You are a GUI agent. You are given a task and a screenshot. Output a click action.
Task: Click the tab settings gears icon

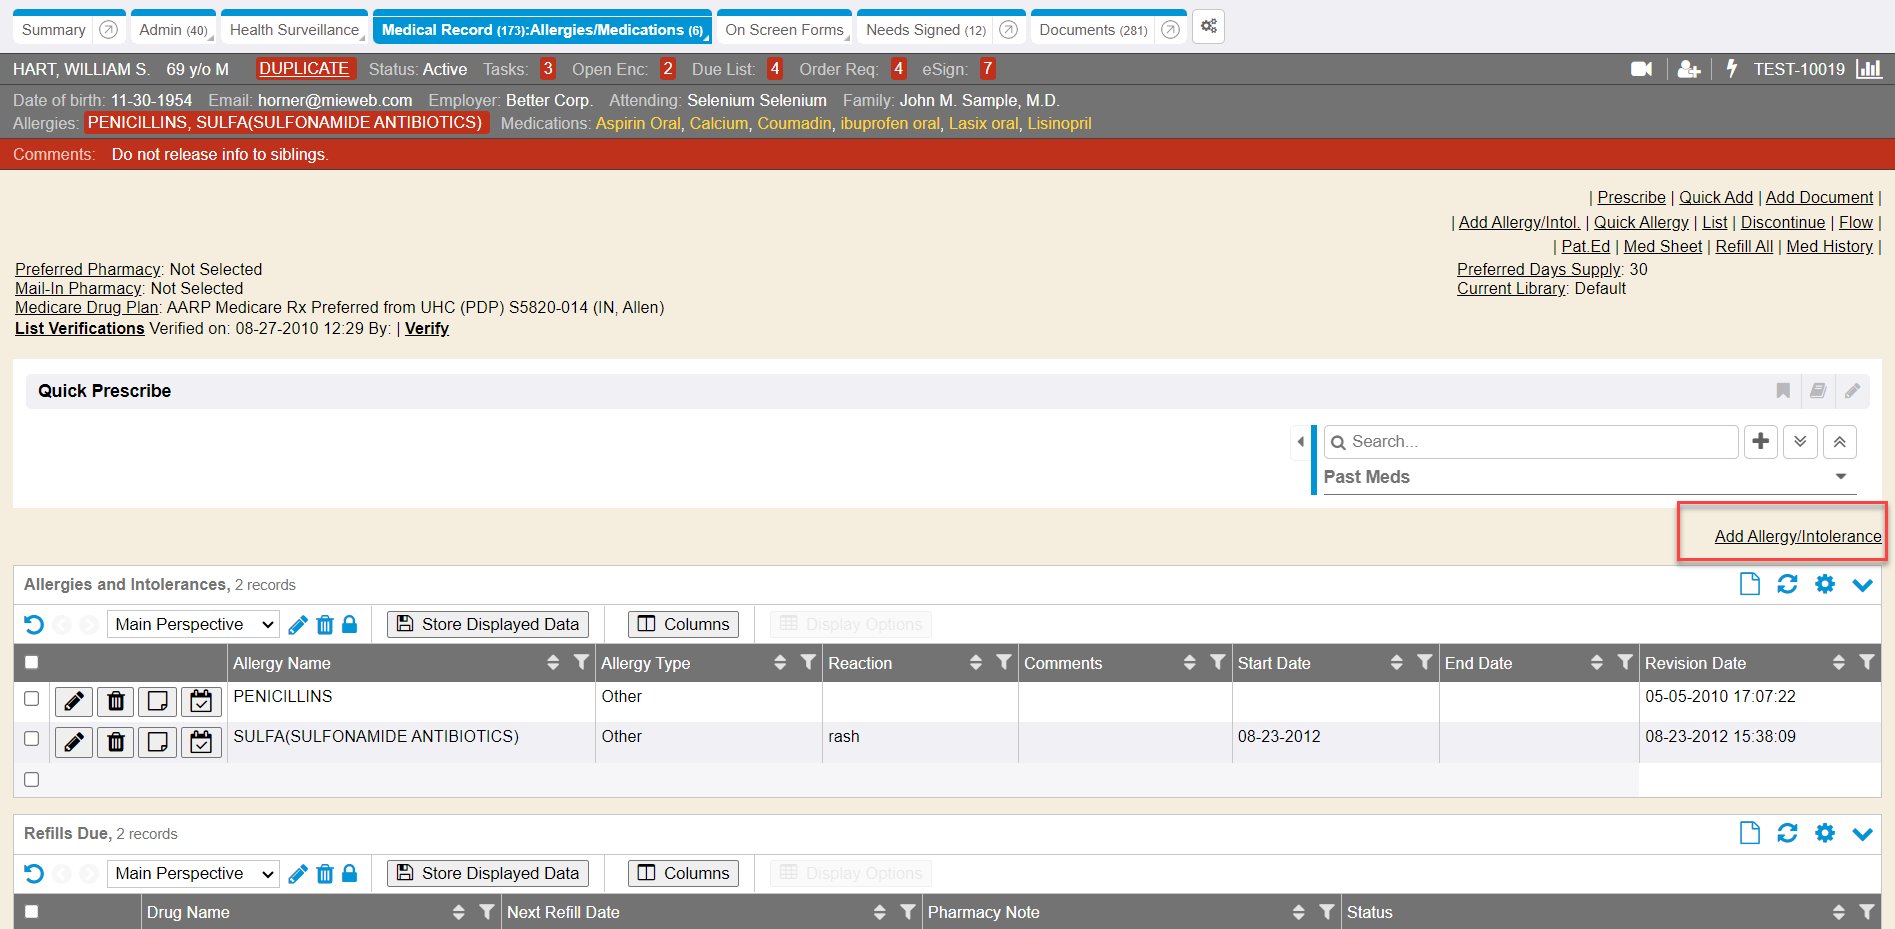1208,27
